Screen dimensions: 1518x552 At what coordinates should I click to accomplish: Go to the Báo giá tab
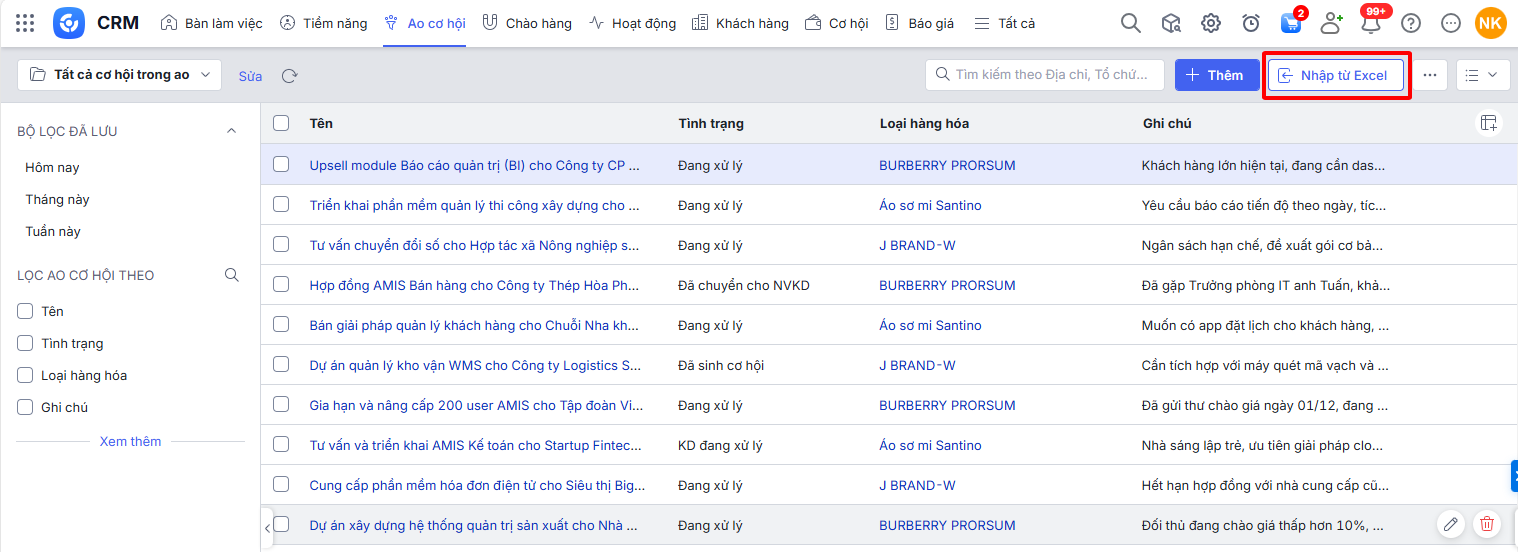point(919,23)
